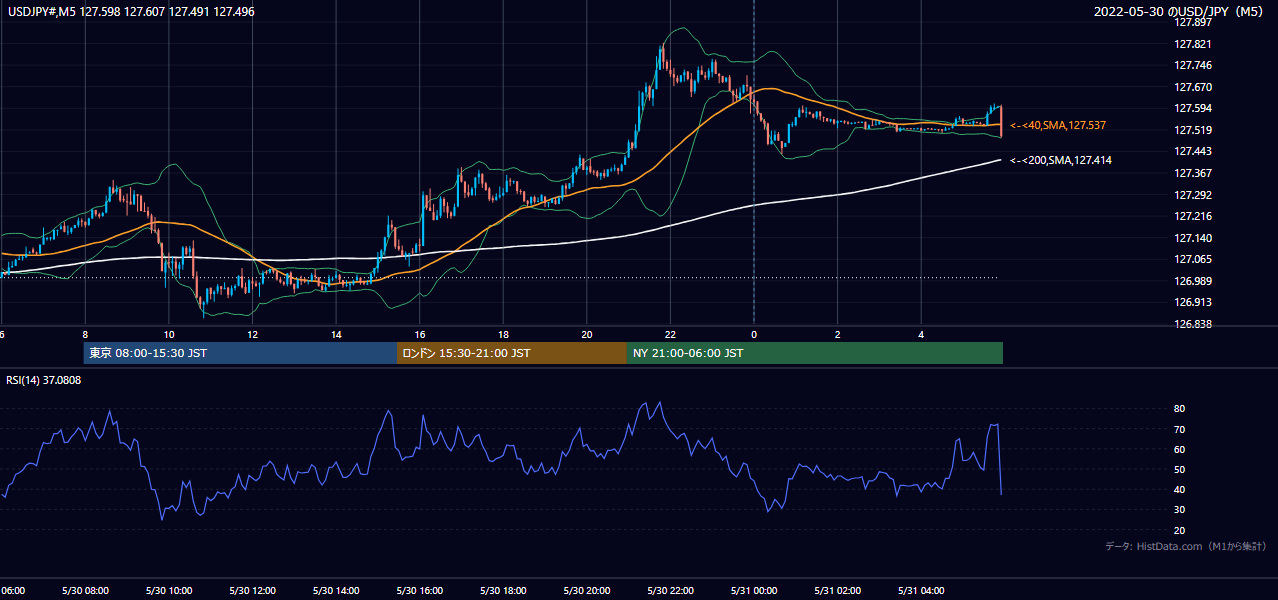
Task: Click the 5/30 20:00 time axis label
Action: click(586, 591)
